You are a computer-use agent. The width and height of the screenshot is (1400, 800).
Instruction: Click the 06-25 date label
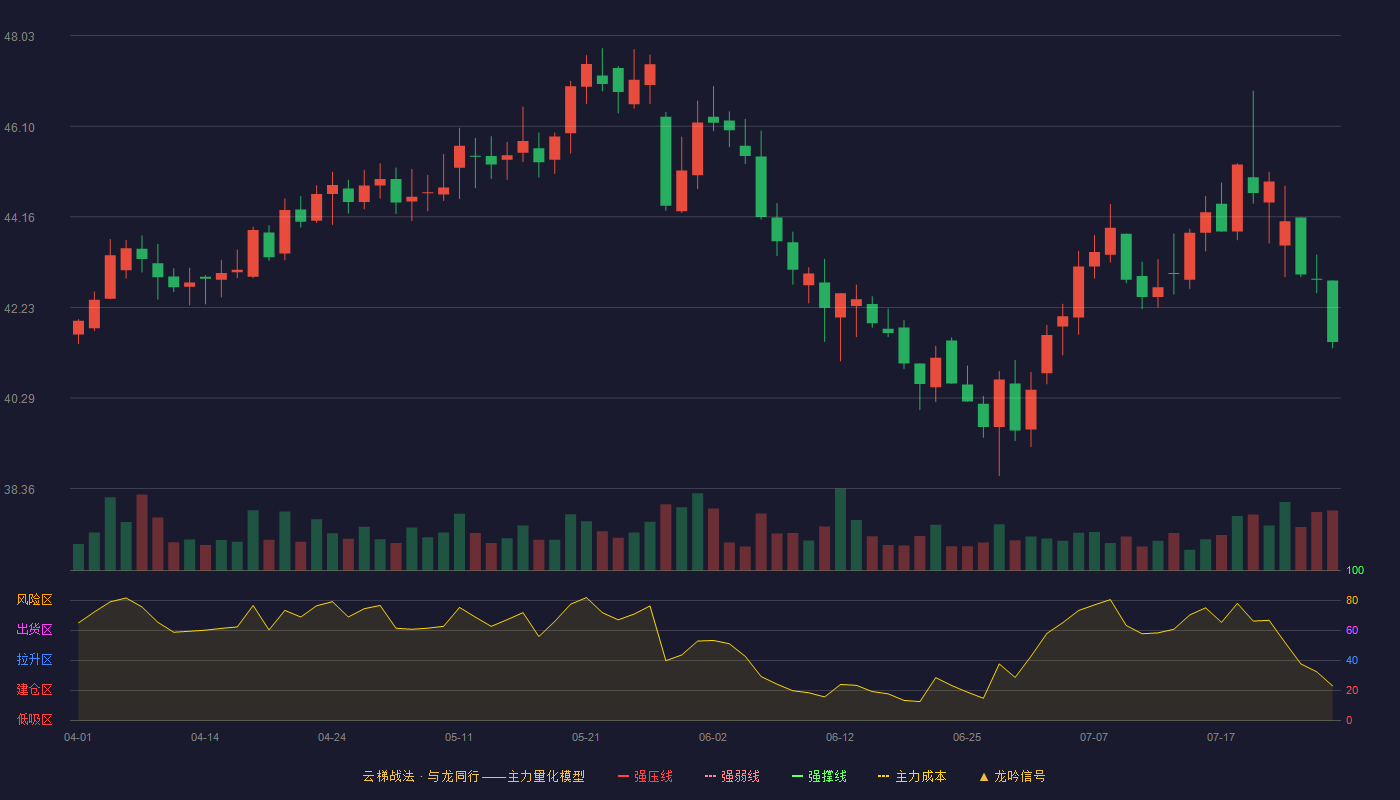click(967, 737)
